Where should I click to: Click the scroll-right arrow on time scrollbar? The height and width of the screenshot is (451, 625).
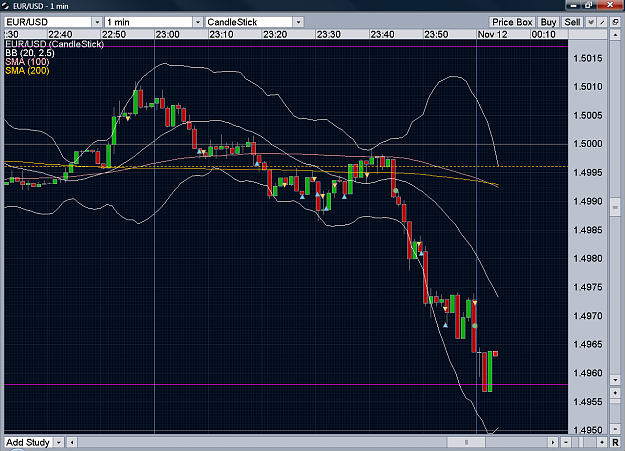(553, 442)
